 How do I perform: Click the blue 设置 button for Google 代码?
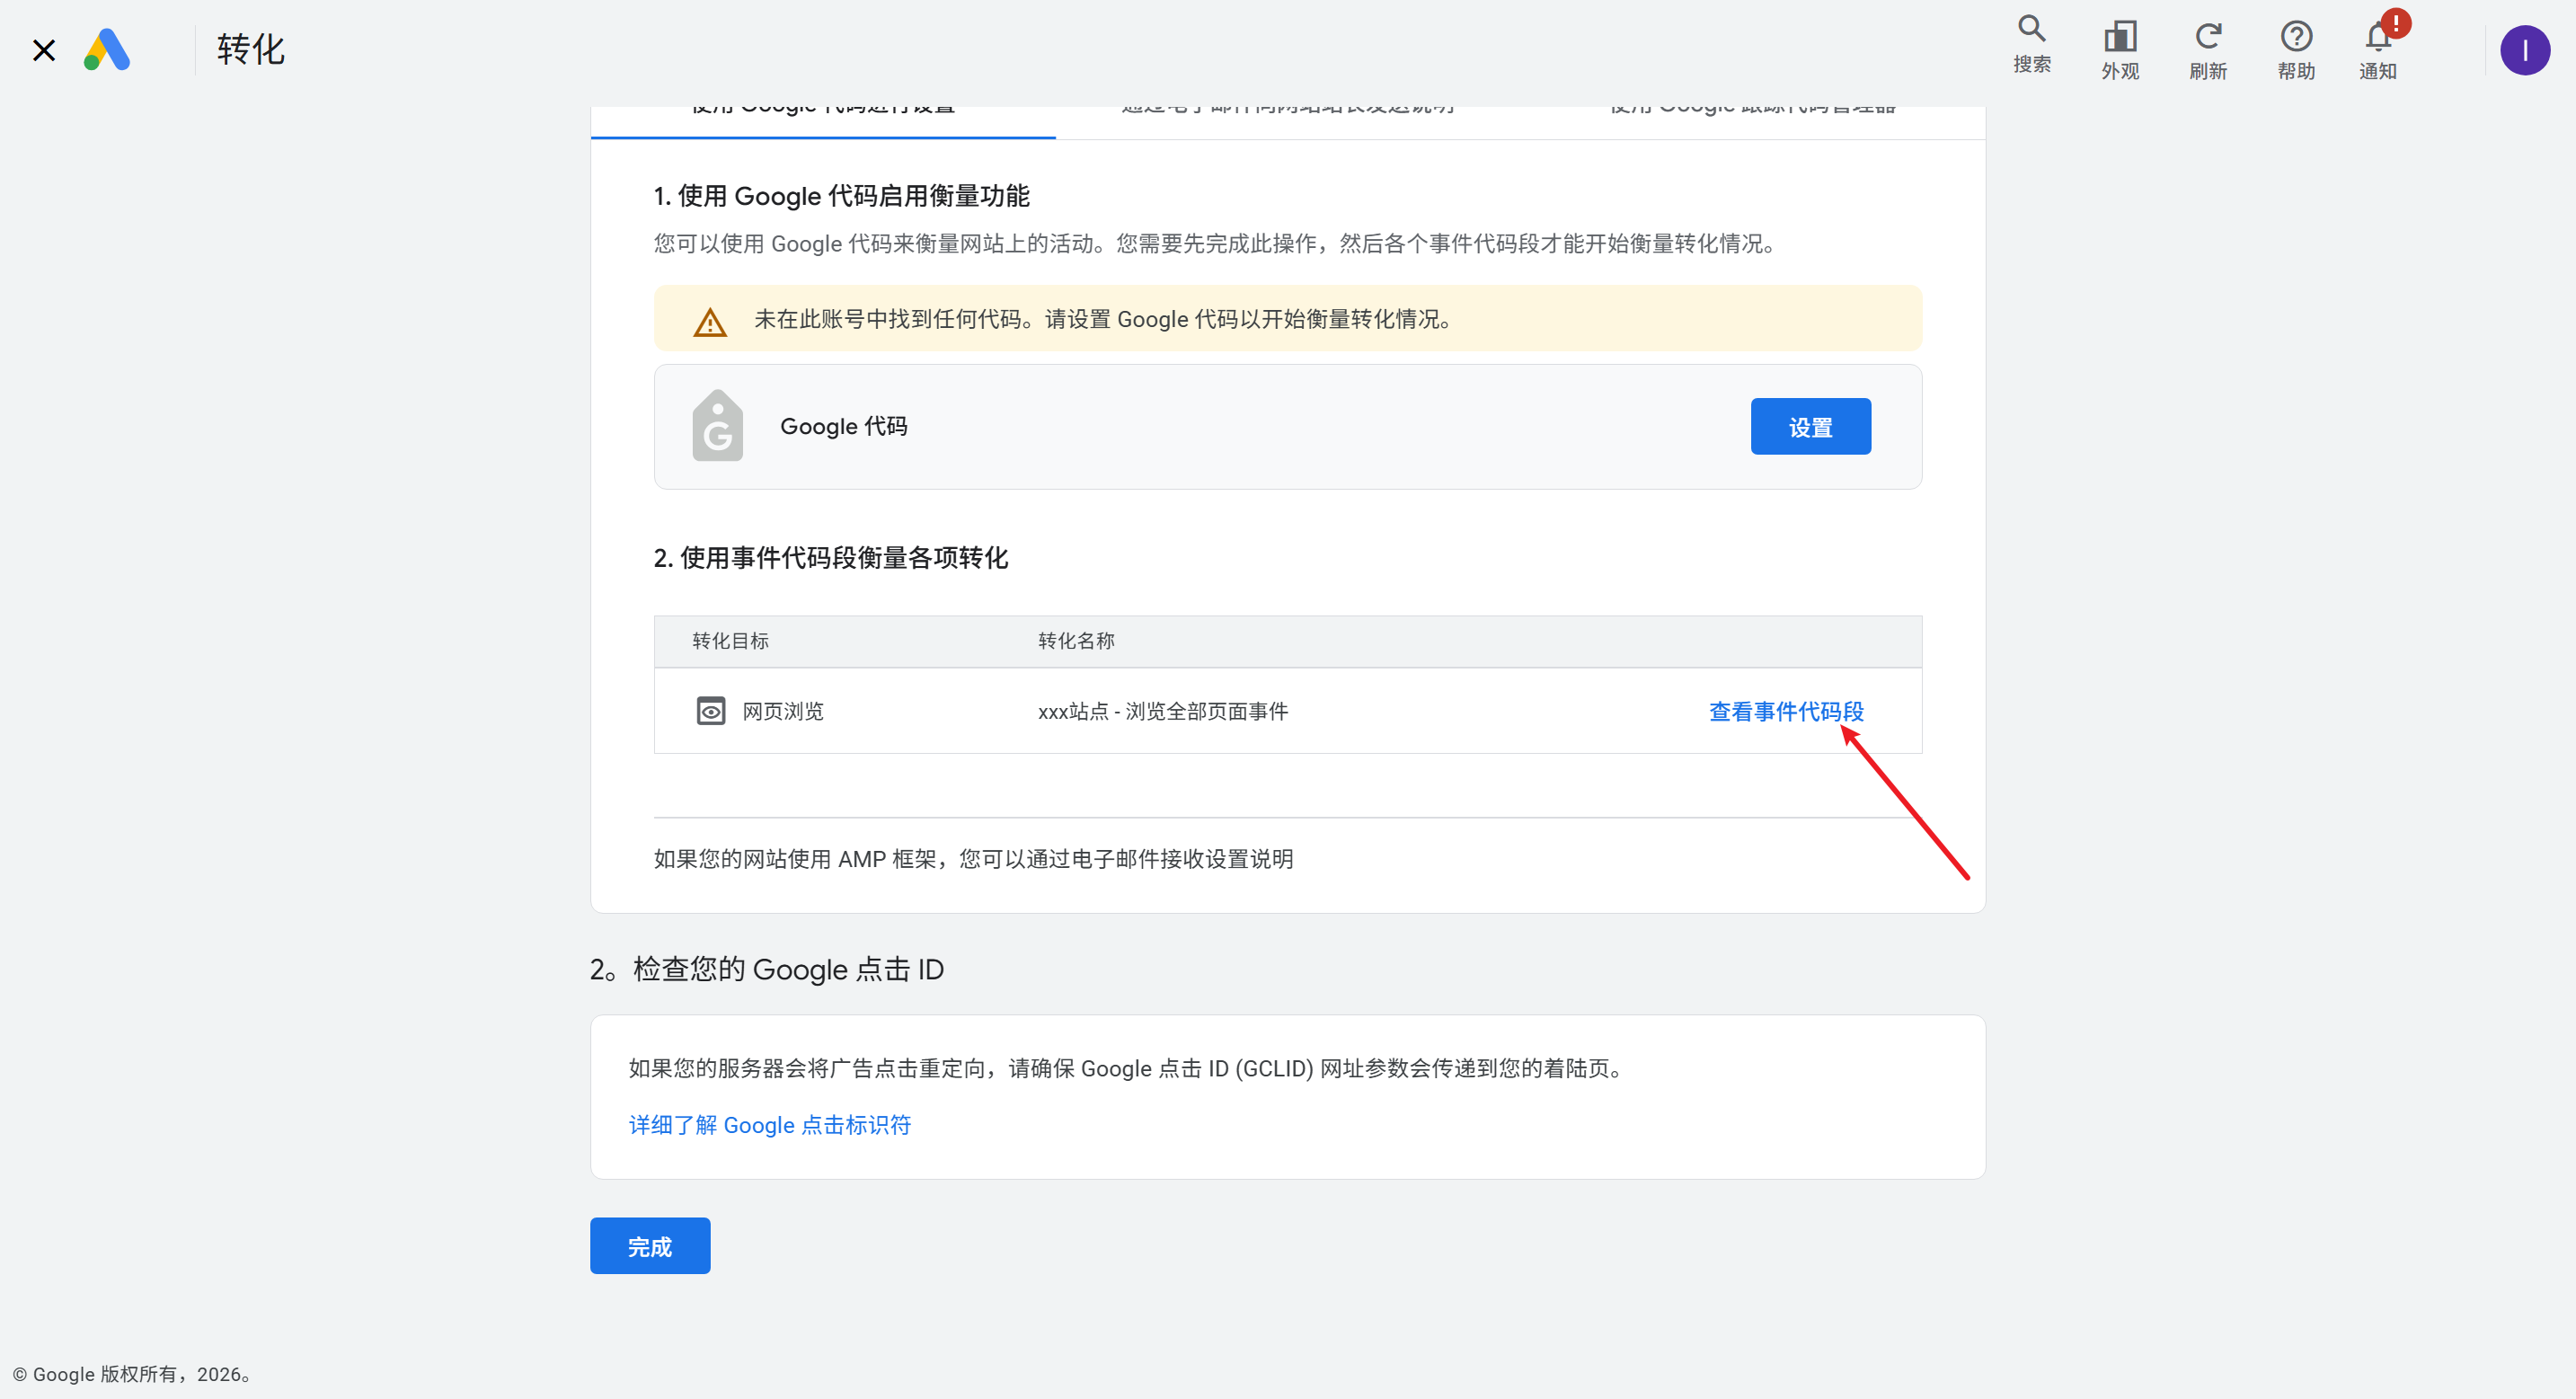(x=1810, y=427)
